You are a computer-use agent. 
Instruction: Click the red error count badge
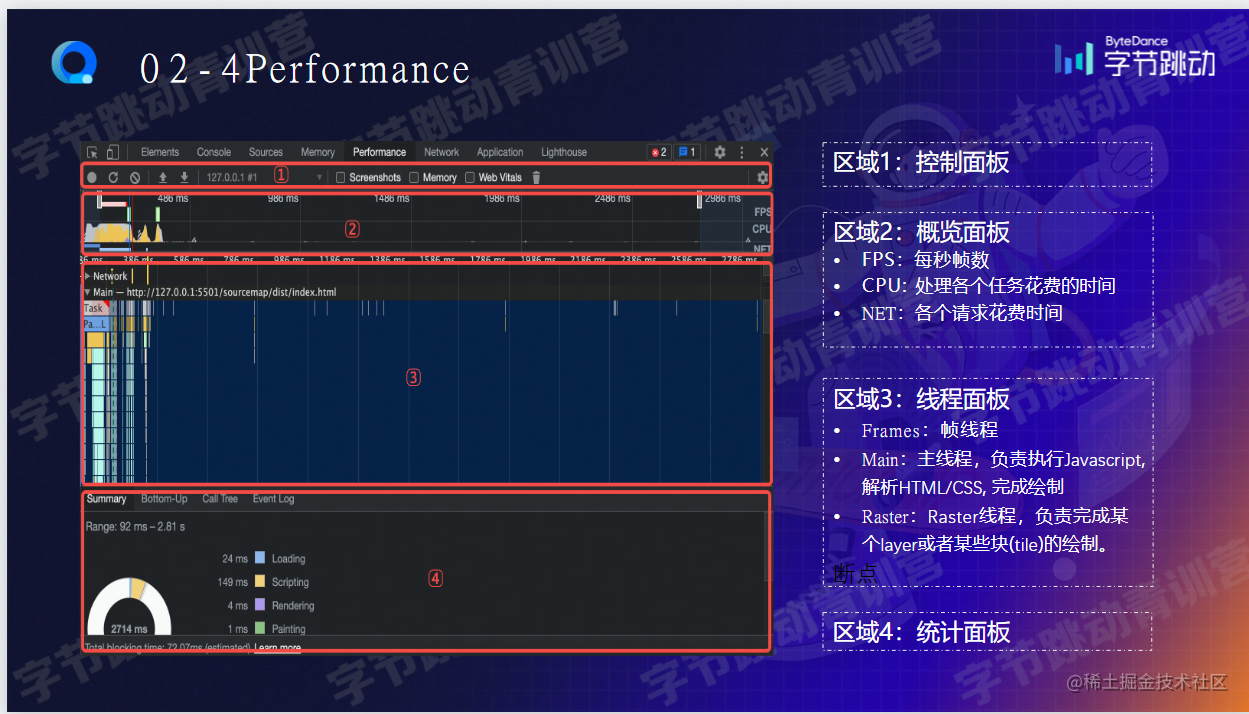click(659, 152)
